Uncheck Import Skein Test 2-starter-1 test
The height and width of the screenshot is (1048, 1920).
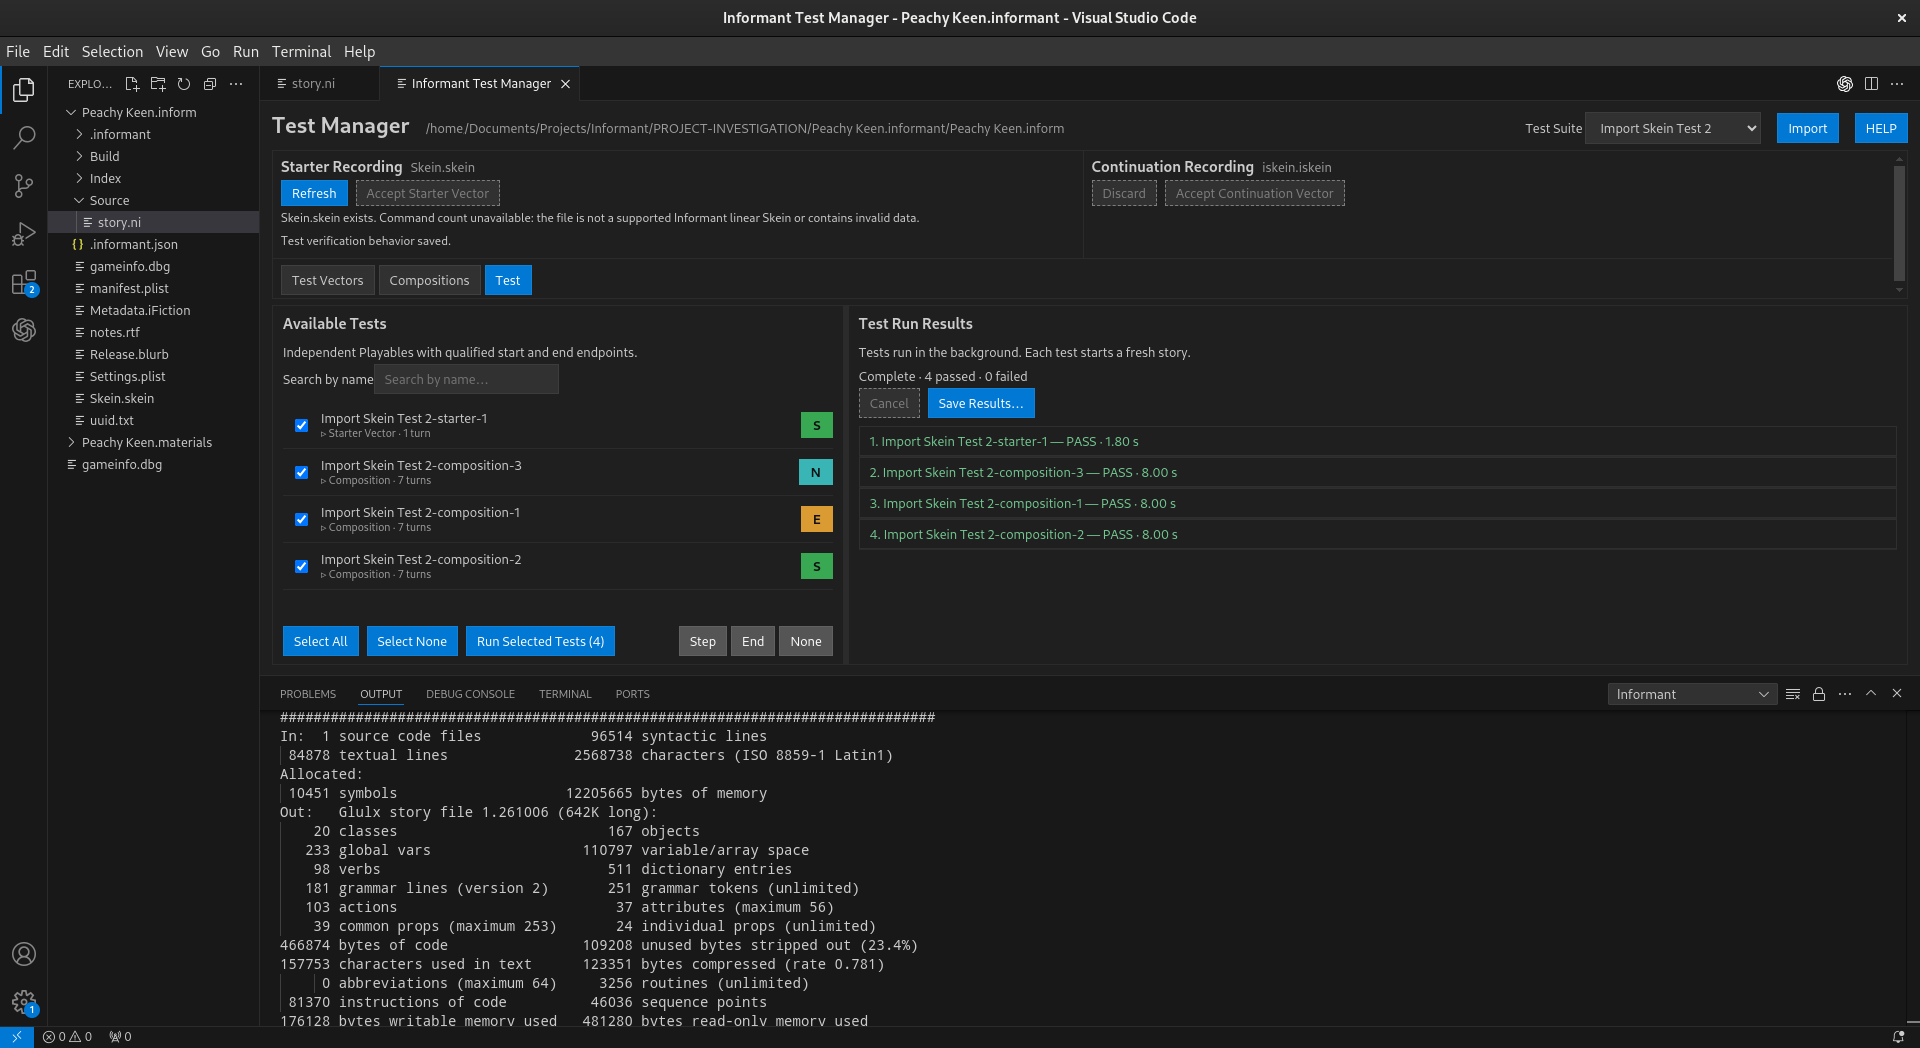click(301, 425)
